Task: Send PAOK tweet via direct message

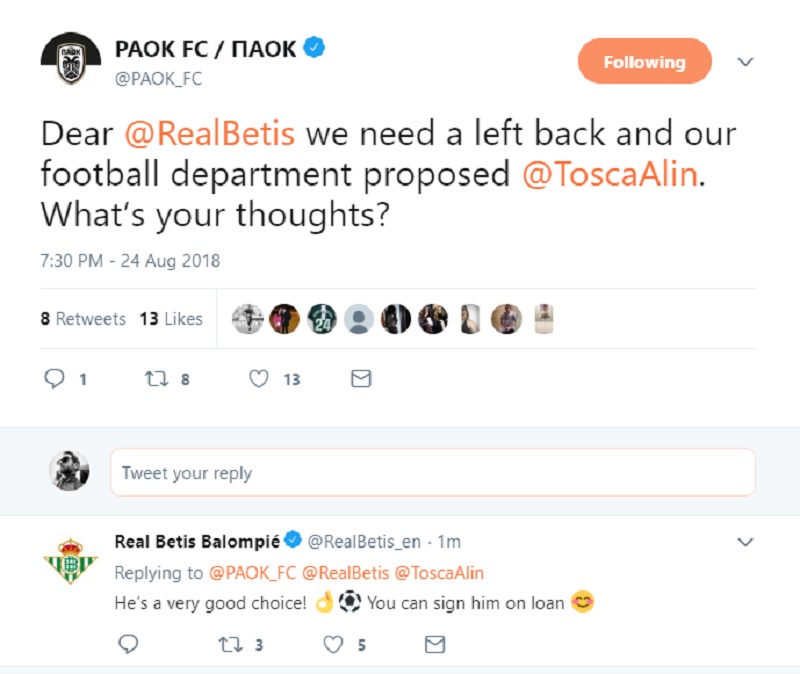Action: click(361, 379)
